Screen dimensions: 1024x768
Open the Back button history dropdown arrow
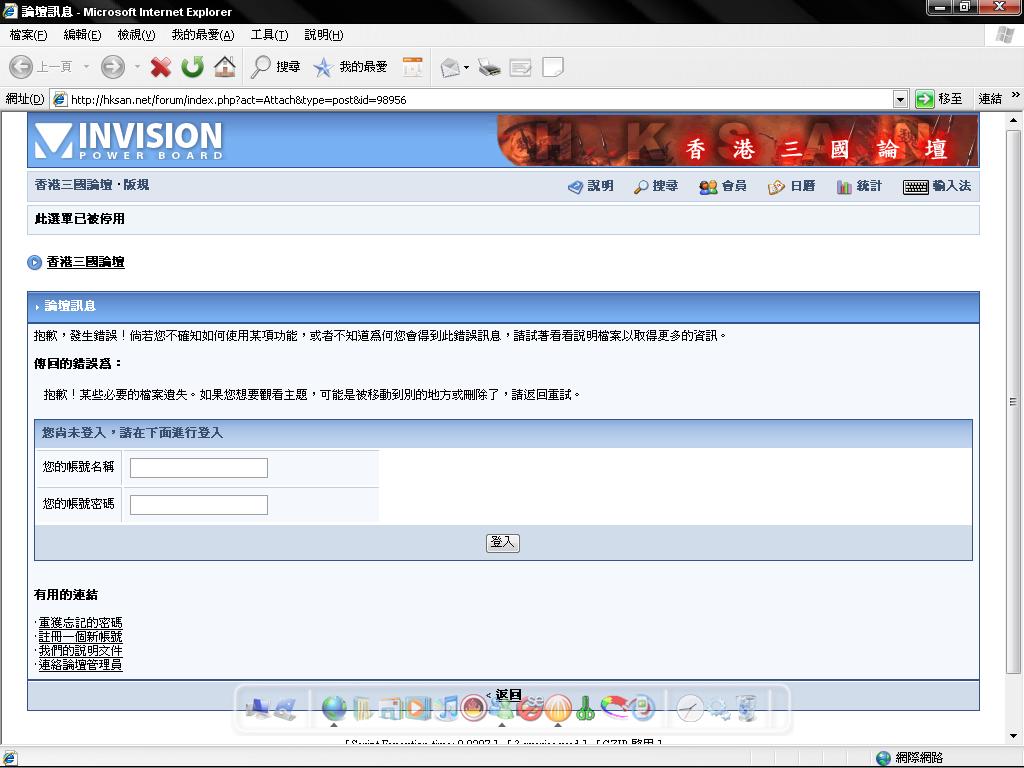pos(86,67)
